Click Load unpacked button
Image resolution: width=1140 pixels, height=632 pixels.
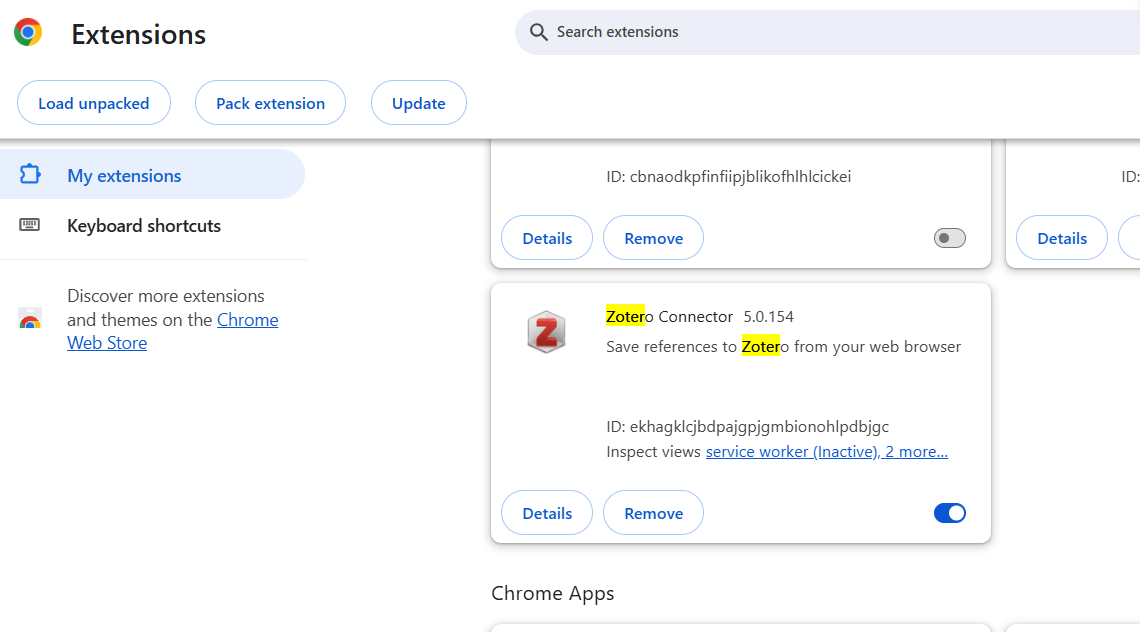pyautogui.click(x=94, y=103)
